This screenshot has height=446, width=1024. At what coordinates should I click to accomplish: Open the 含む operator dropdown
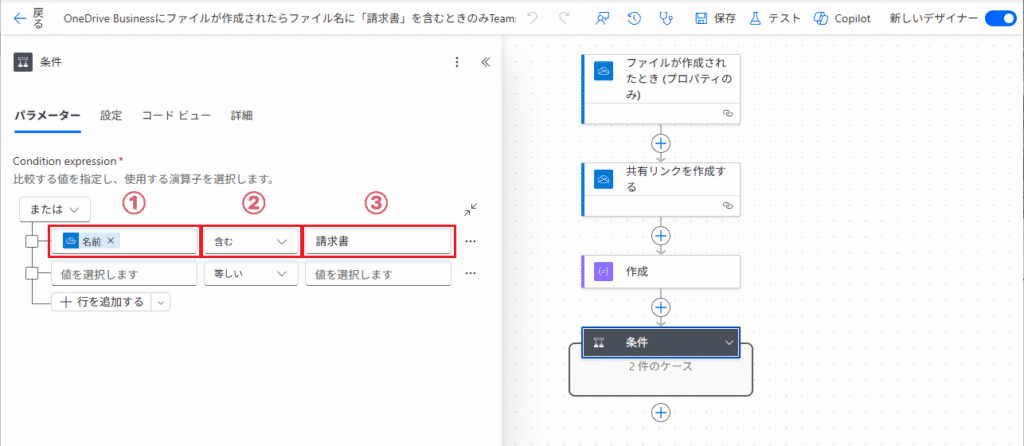click(x=251, y=241)
